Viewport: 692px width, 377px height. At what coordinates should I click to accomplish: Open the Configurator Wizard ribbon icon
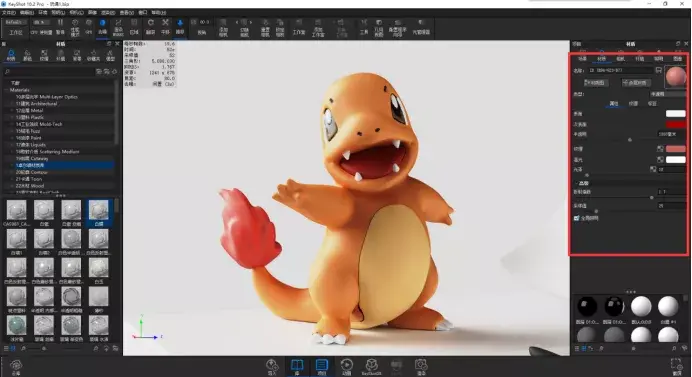pyautogui.click(x=397, y=27)
